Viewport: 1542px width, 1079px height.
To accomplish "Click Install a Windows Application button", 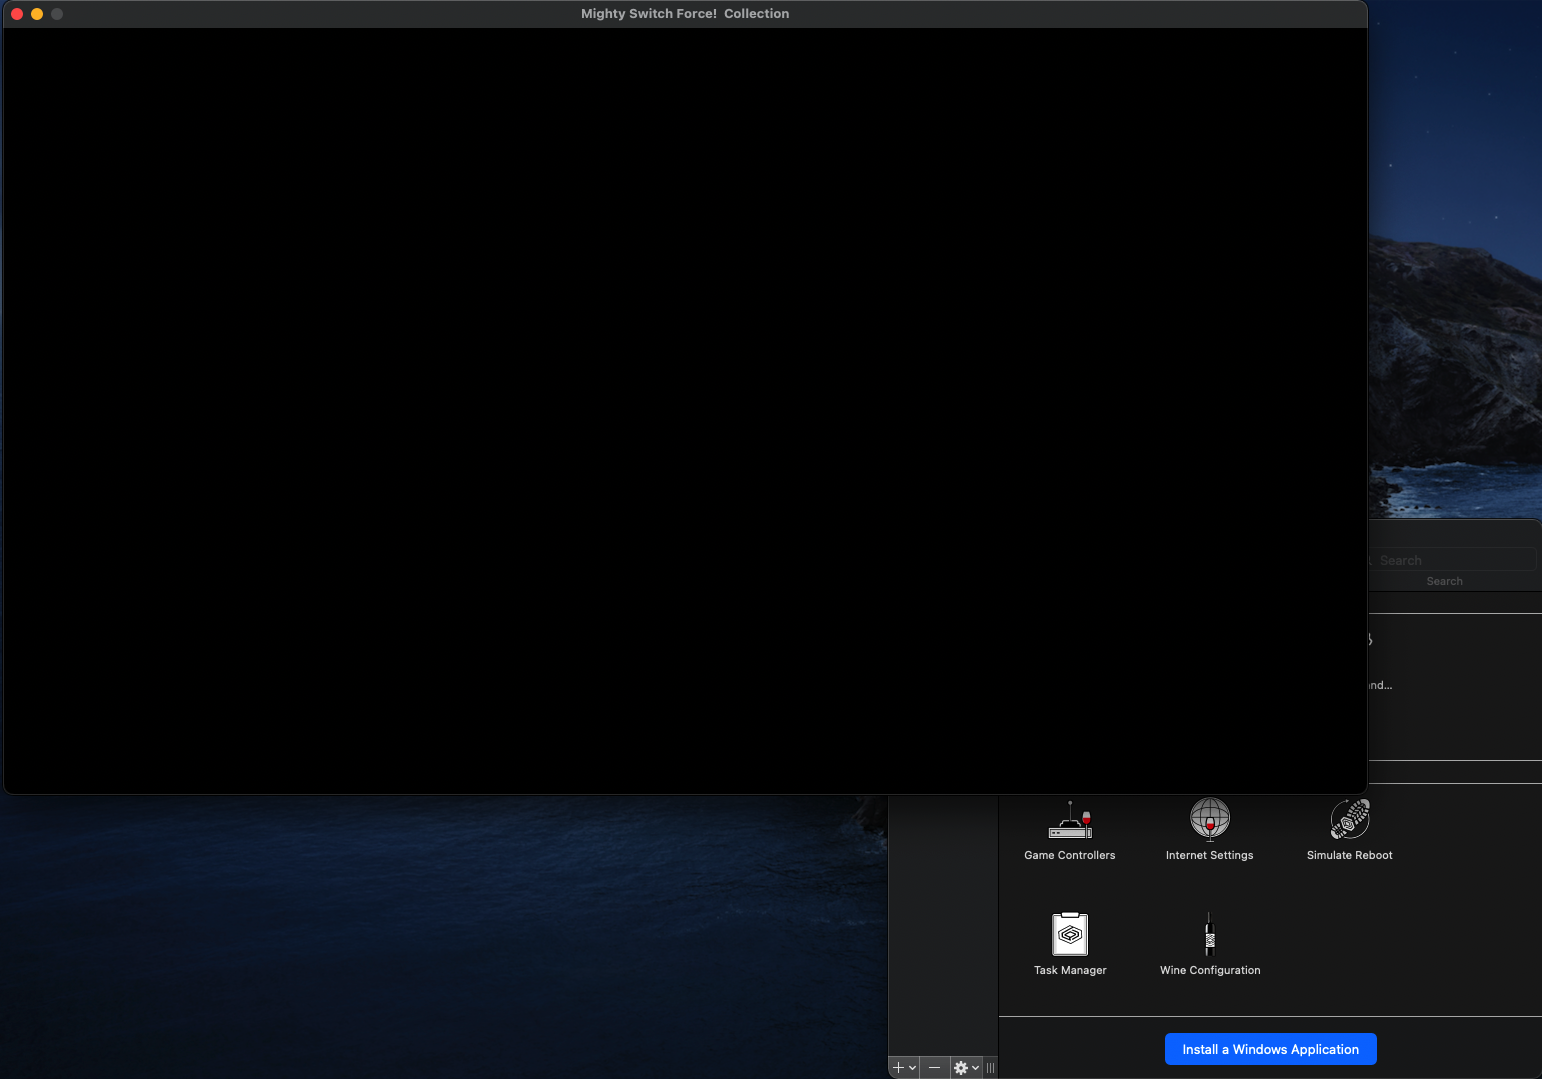I will pos(1270,1049).
